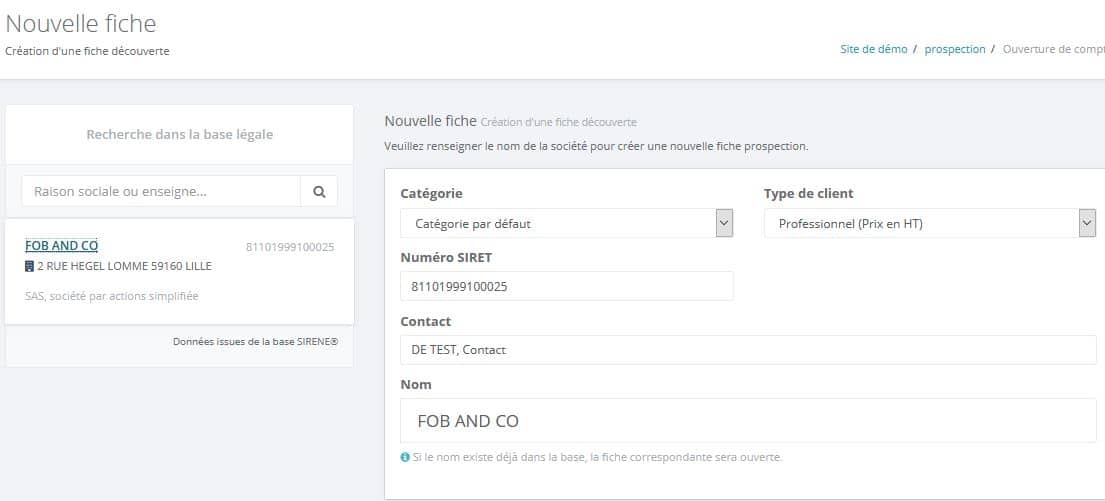The height and width of the screenshot is (501, 1105).
Task: Click the info icon below the Nom field
Action: [x=405, y=457]
